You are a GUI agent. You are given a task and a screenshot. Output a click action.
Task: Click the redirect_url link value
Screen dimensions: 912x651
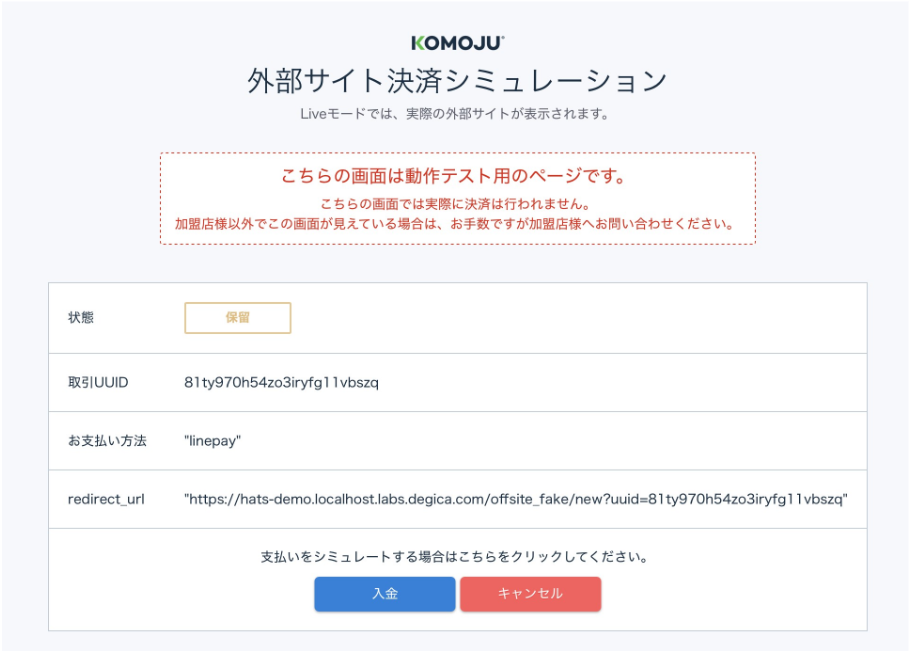coord(516,498)
